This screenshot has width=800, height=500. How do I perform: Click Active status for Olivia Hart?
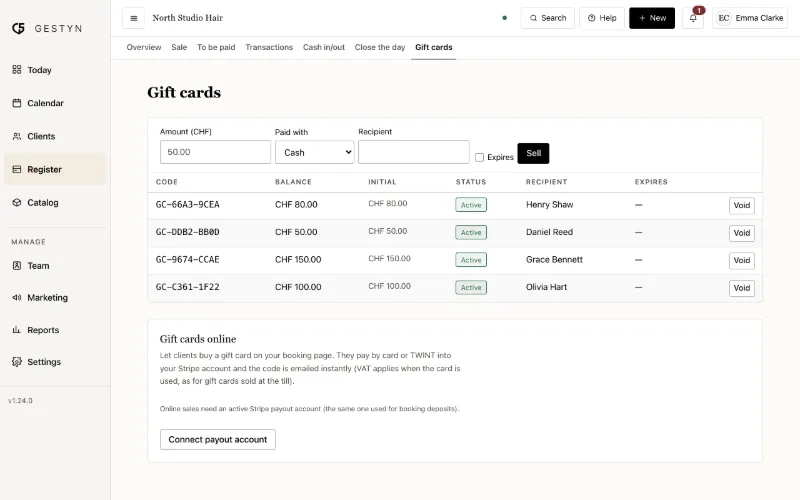pos(471,287)
